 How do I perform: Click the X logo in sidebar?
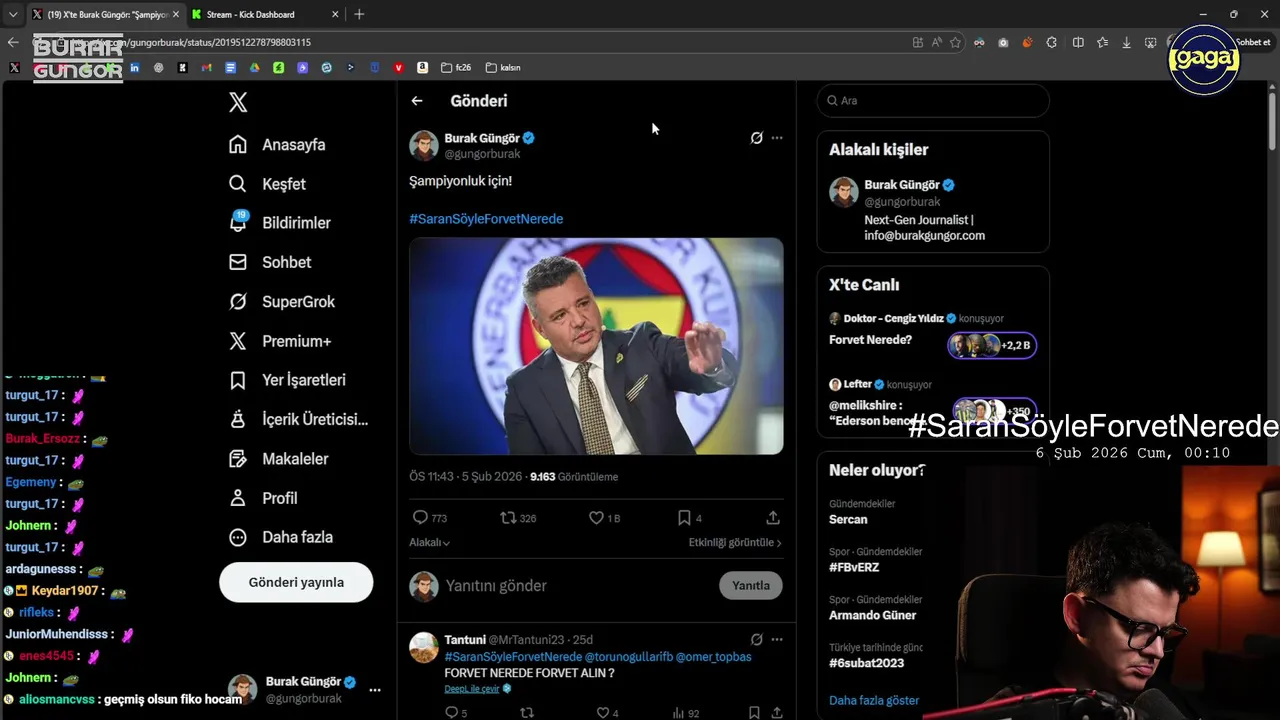[238, 102]
